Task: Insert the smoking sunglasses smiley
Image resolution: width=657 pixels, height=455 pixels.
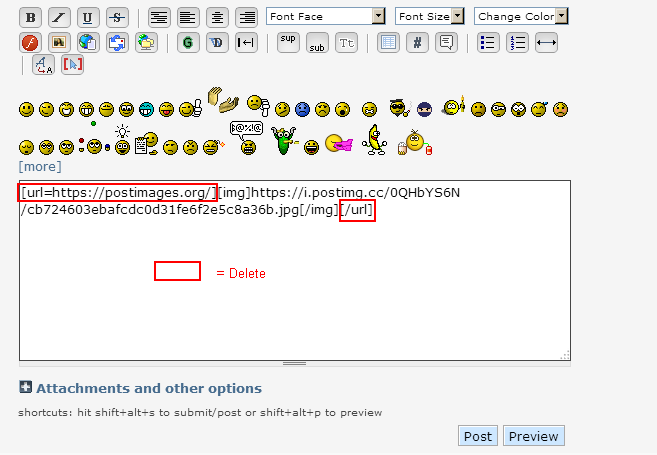Action: [399, 108]
